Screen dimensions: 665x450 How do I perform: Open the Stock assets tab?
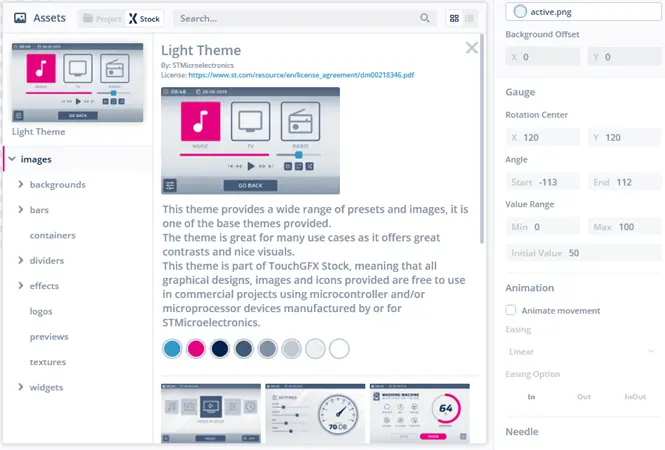(x=146, y=18)
